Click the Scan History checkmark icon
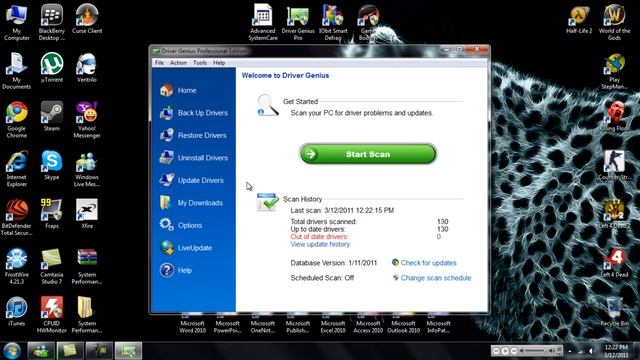640x360 pixels. pos(267,202)
